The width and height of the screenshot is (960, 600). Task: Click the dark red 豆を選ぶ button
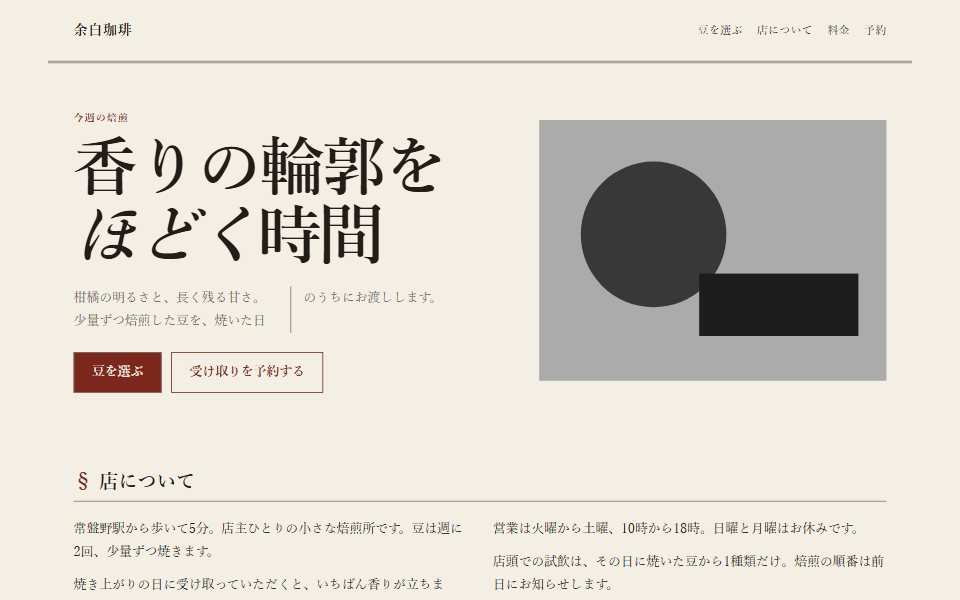click(118, 372)
